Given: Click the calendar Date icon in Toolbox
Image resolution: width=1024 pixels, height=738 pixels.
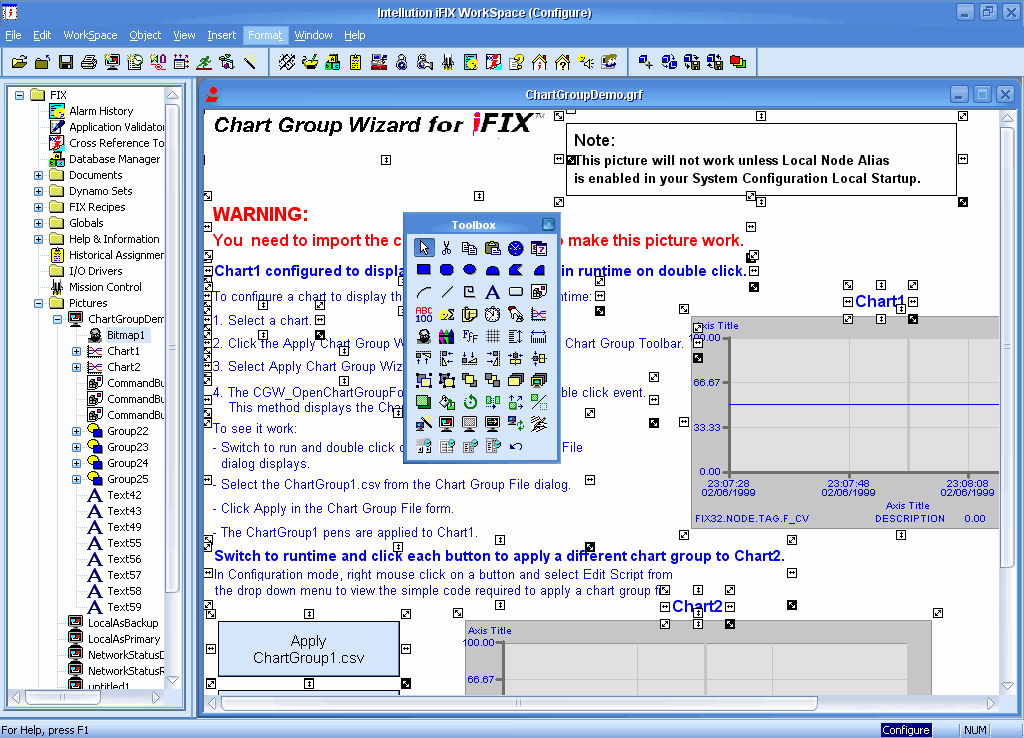Looking at the screenshot, I should click(539, 248).
